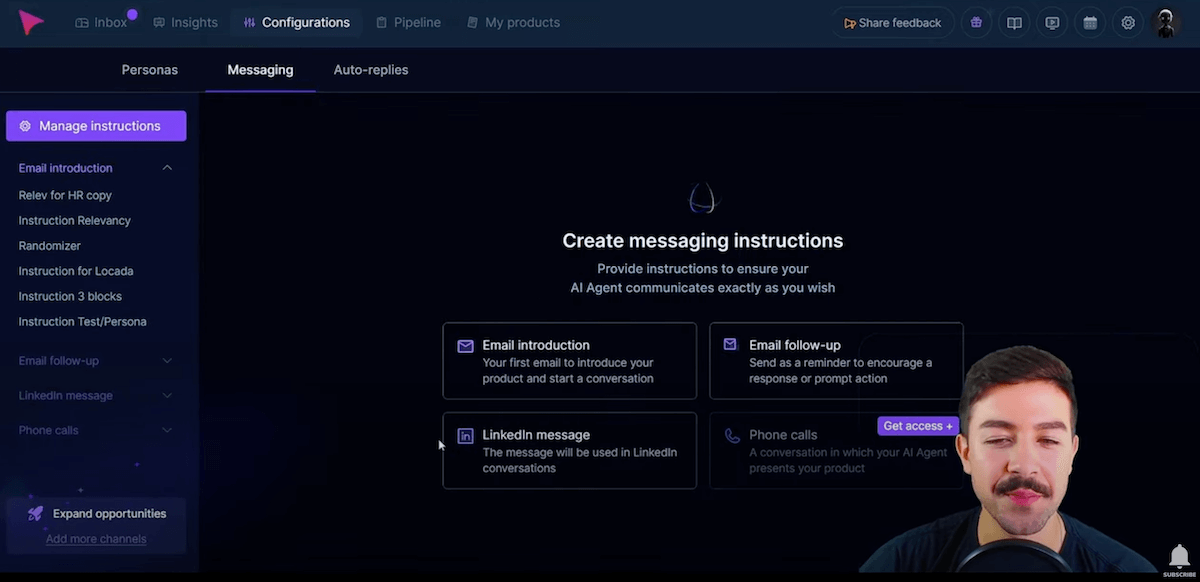The image size is (1200, 582).
Task: Click the gift icon in top bar
Action: [x=976, y=23]
